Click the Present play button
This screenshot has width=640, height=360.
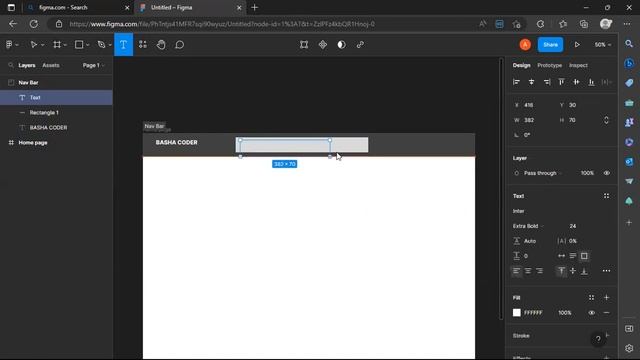coord(577,44)
